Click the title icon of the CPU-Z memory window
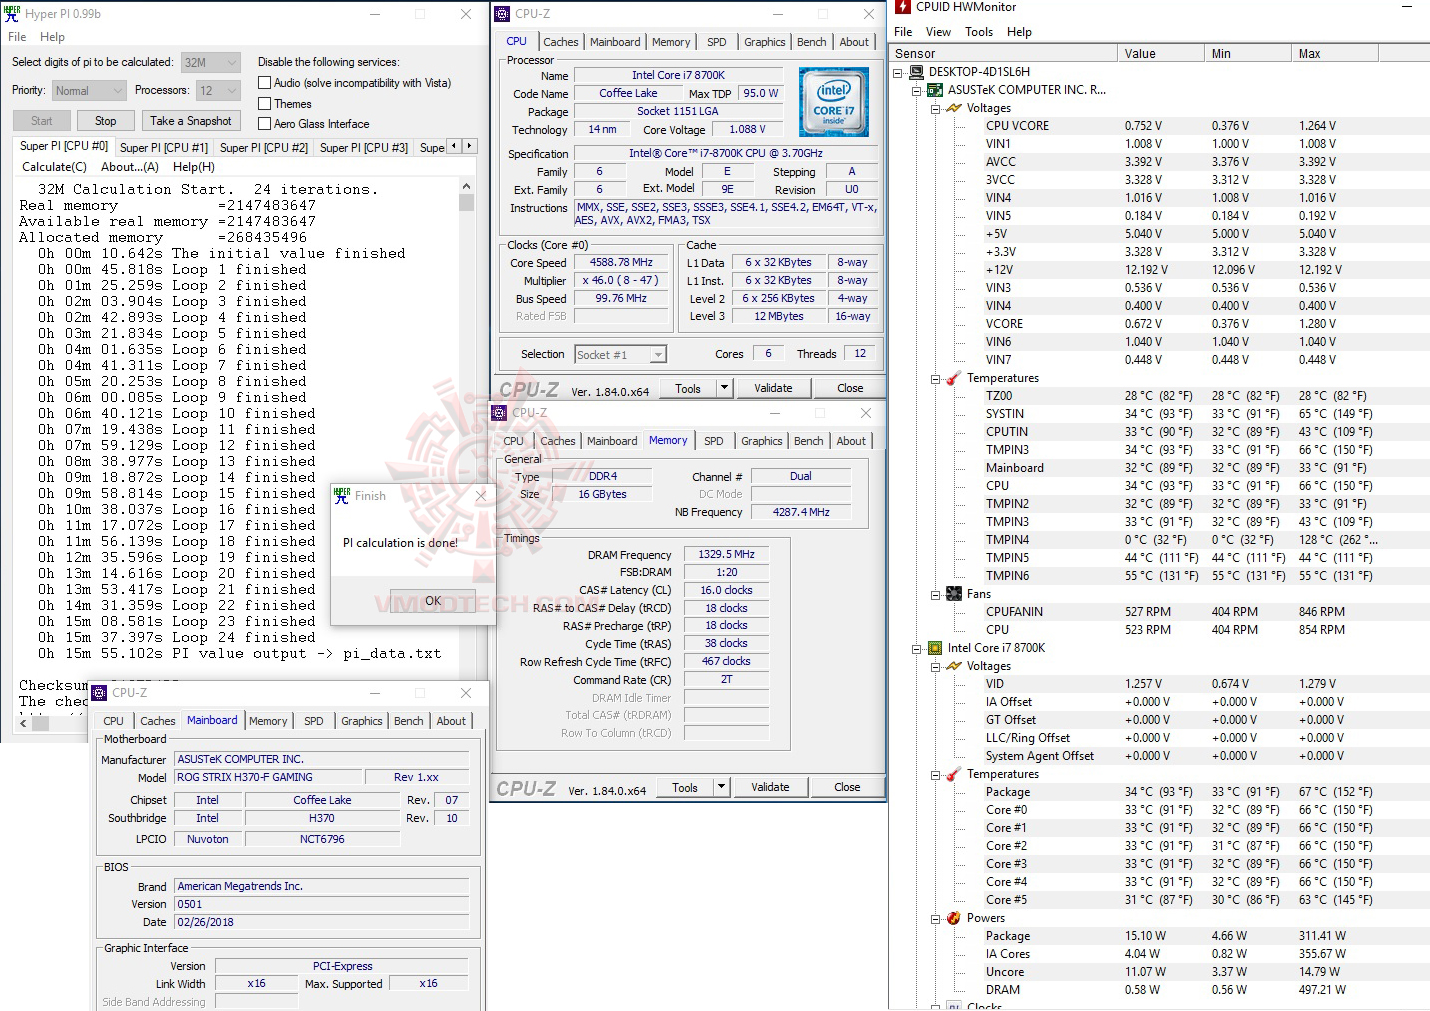Viewport: 1430px width, 1011px height. [x=499, y=413]
